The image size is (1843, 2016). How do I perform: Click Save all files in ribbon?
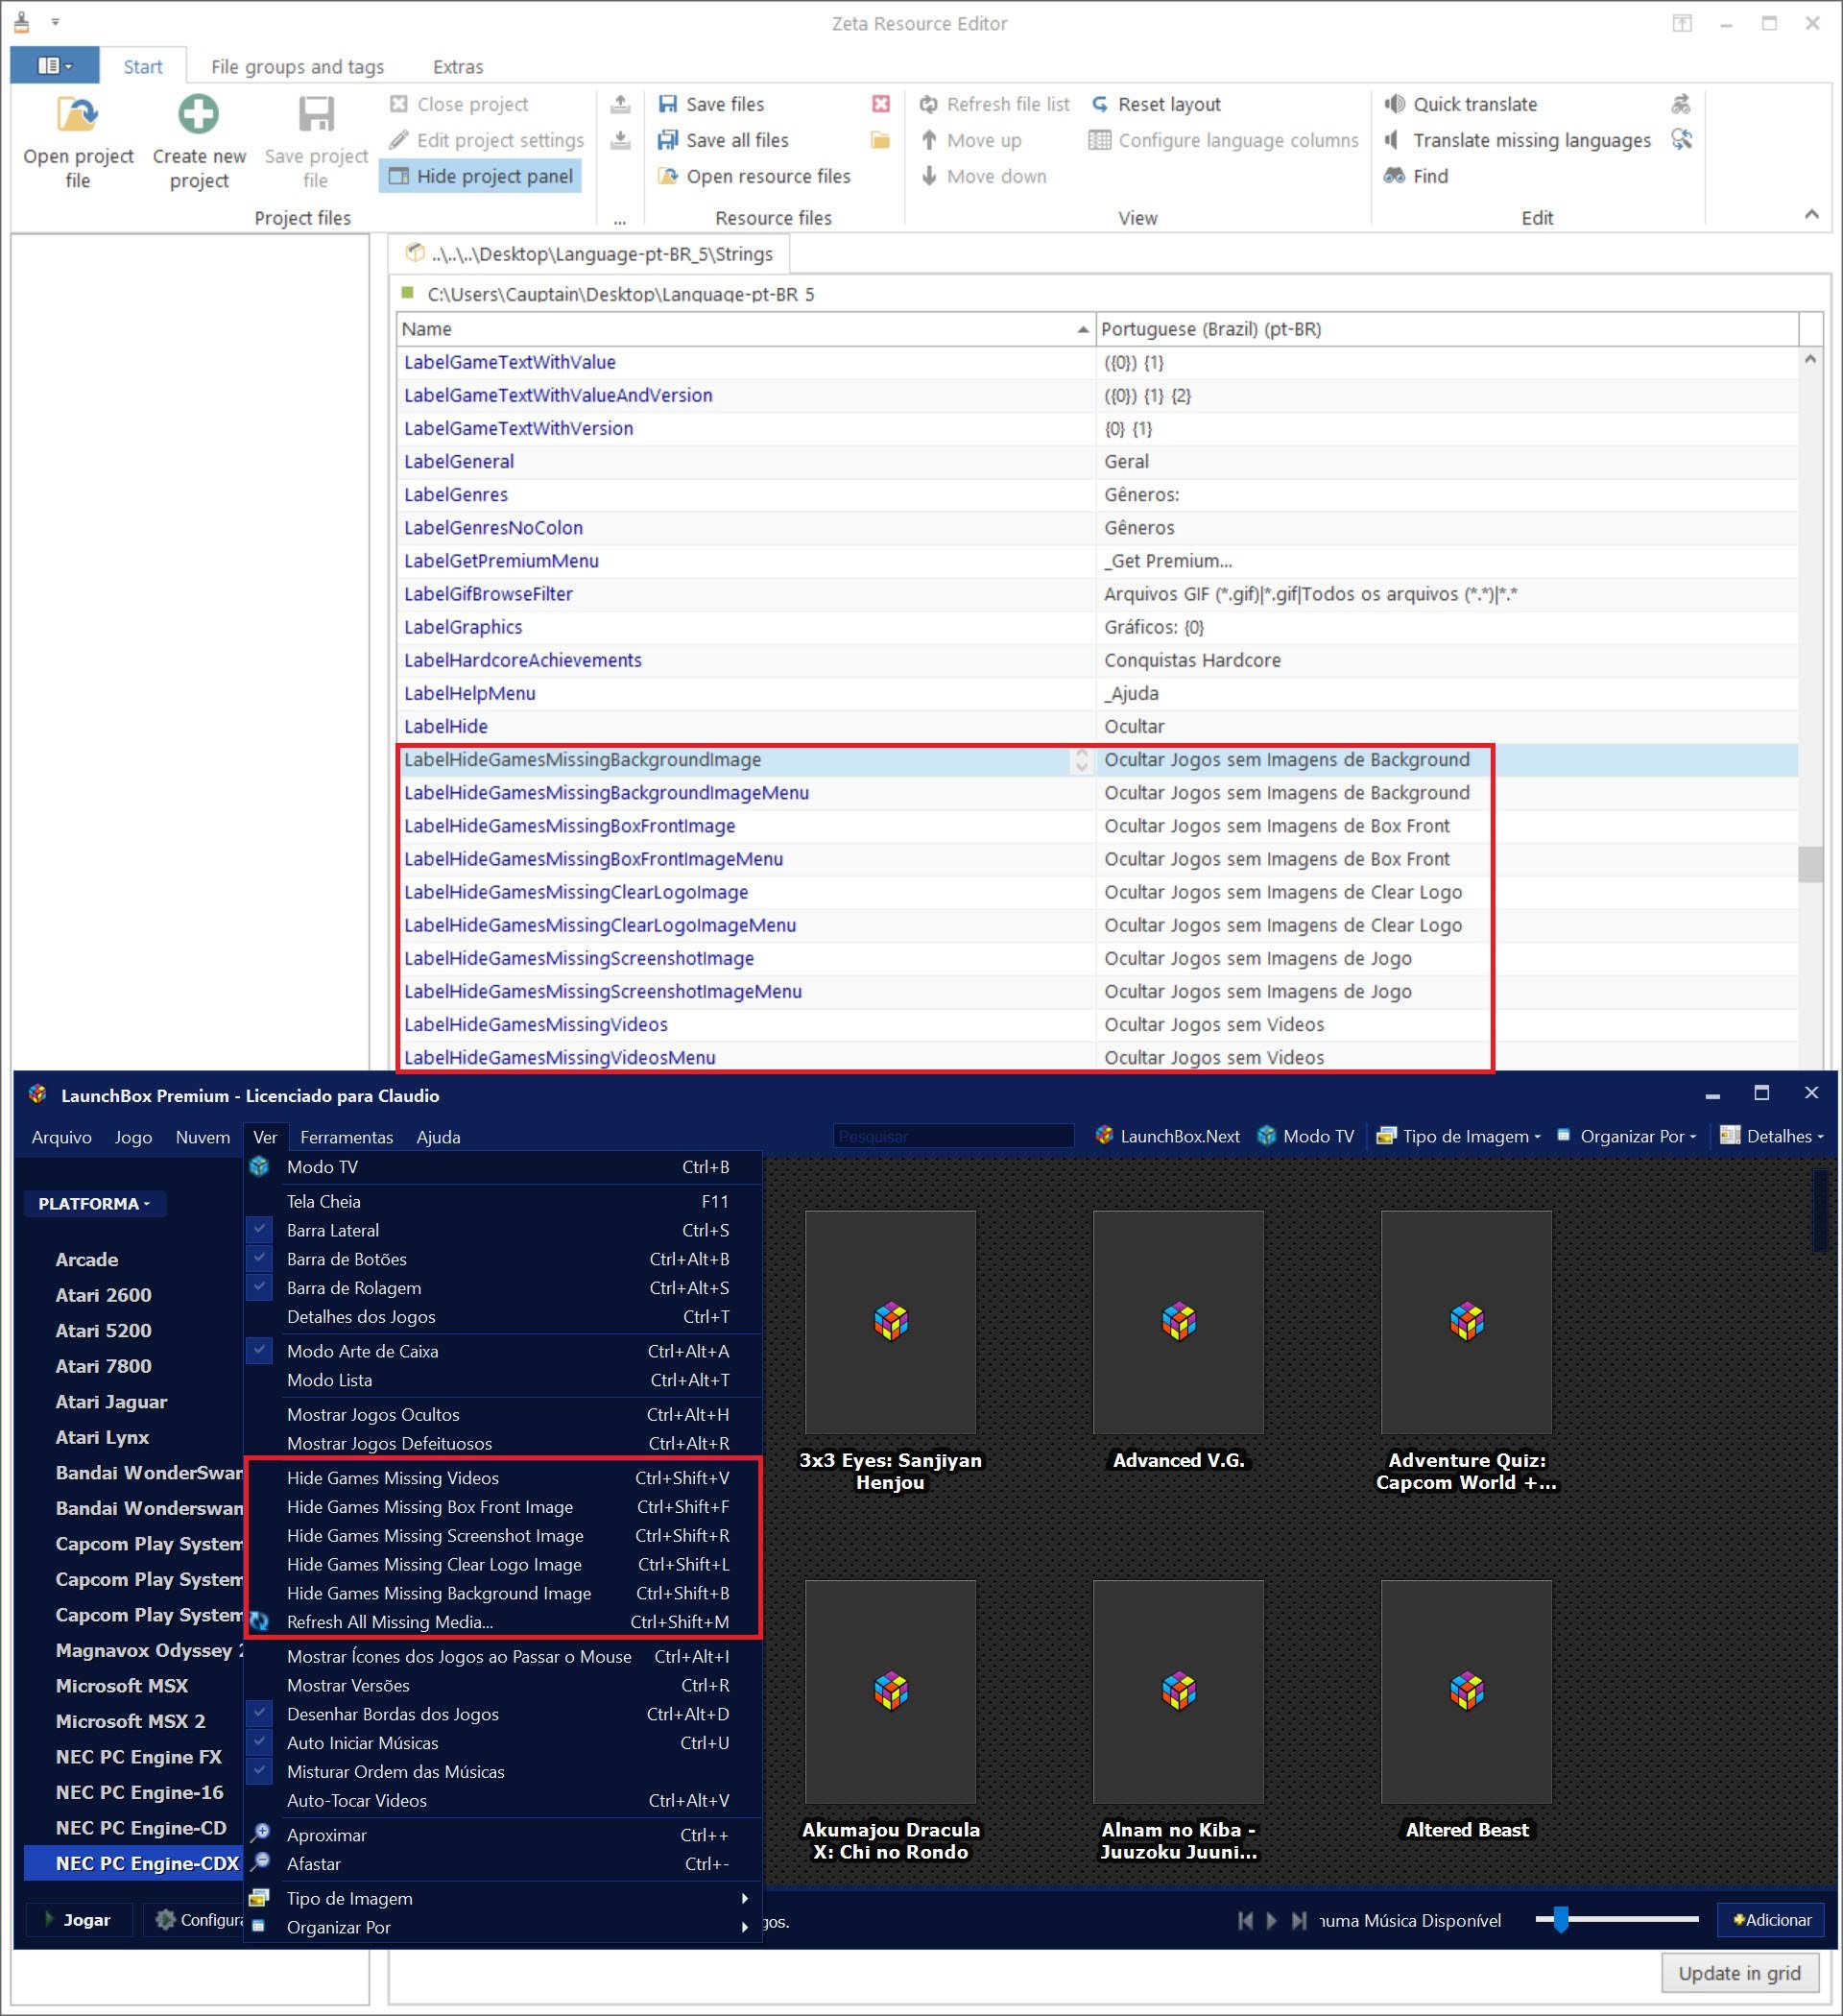coord(723,140)
